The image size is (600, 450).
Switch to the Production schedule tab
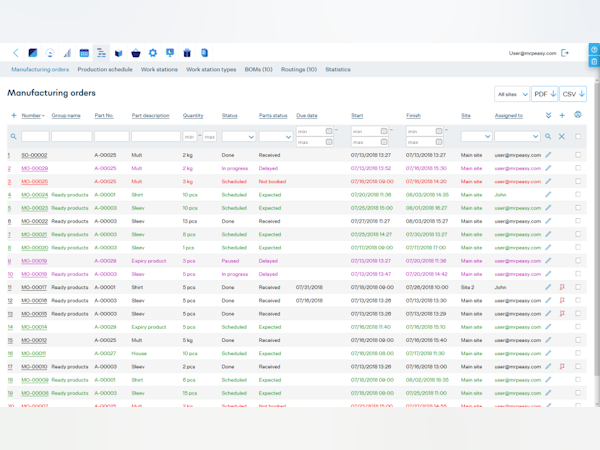tap(105, 70)
